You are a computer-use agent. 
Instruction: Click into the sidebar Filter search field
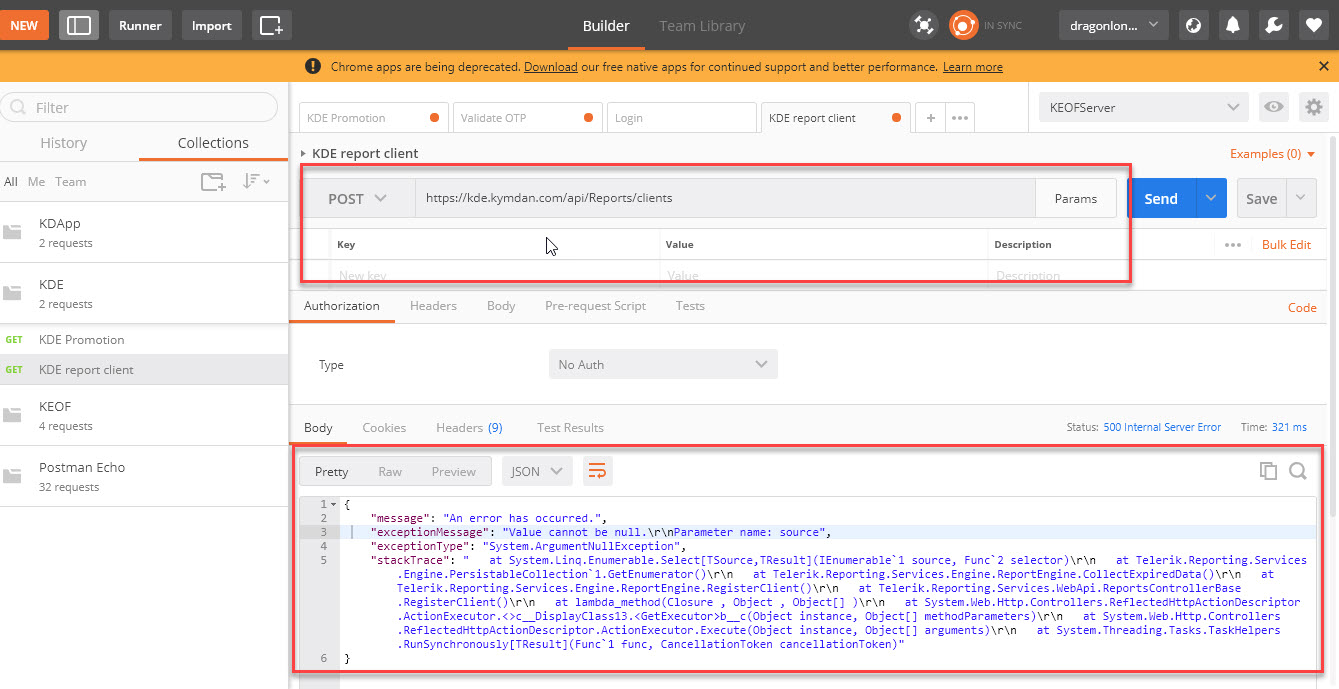[139, 107]
